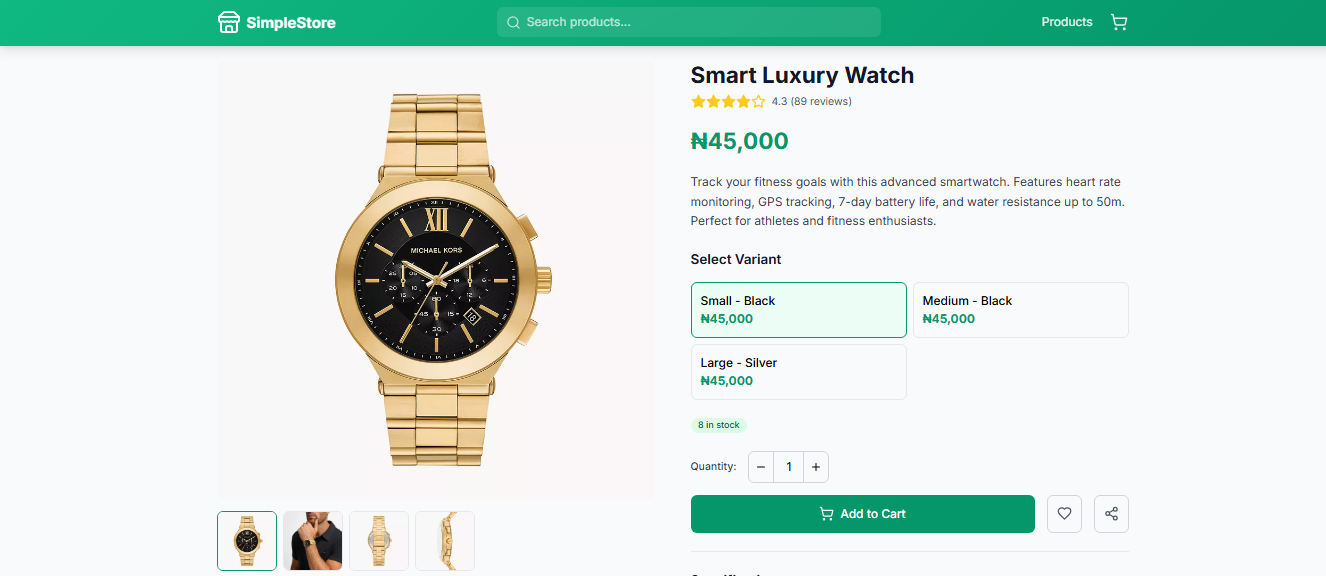The height and width of the screenshot is (576, 1326).
Task: Click the cart icon inside Add to Cart
Action: [x=826, y=513]
